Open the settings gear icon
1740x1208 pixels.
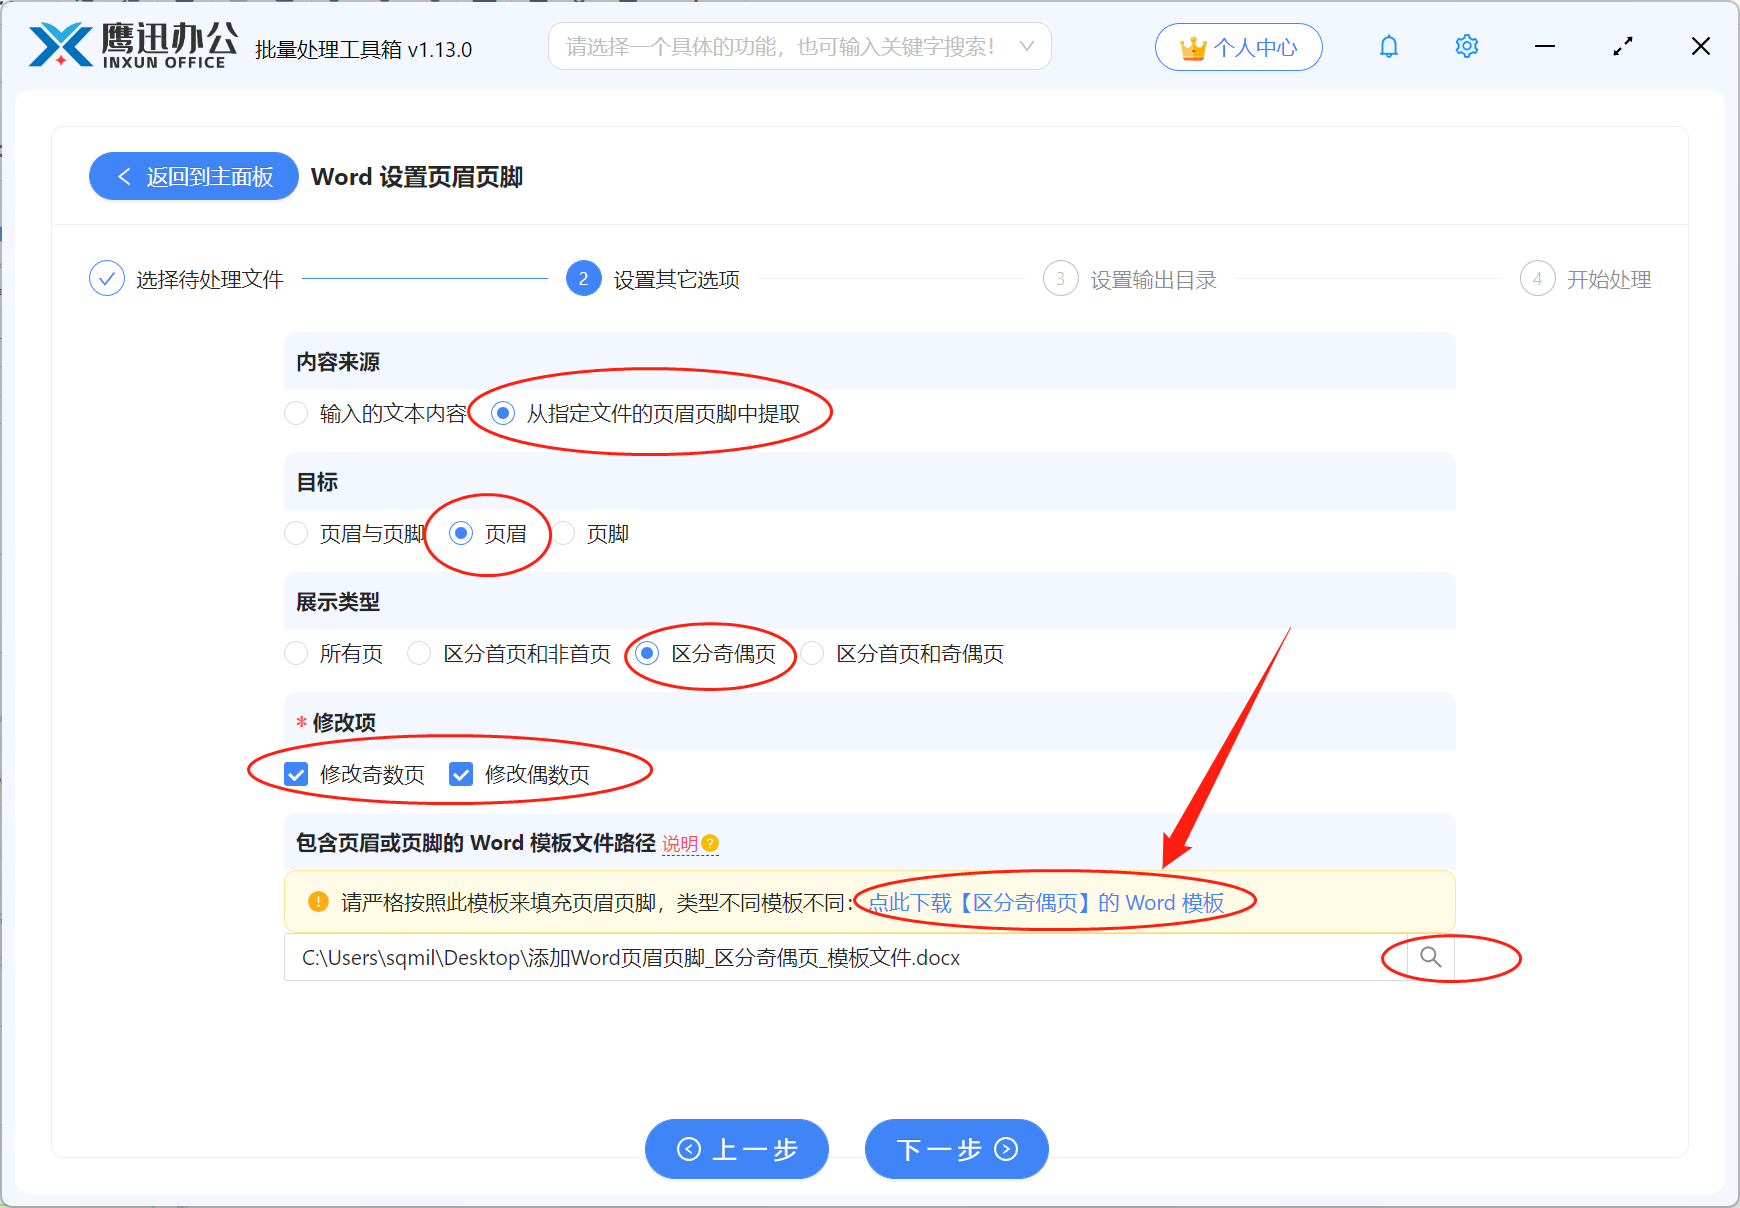(1466, 46)
